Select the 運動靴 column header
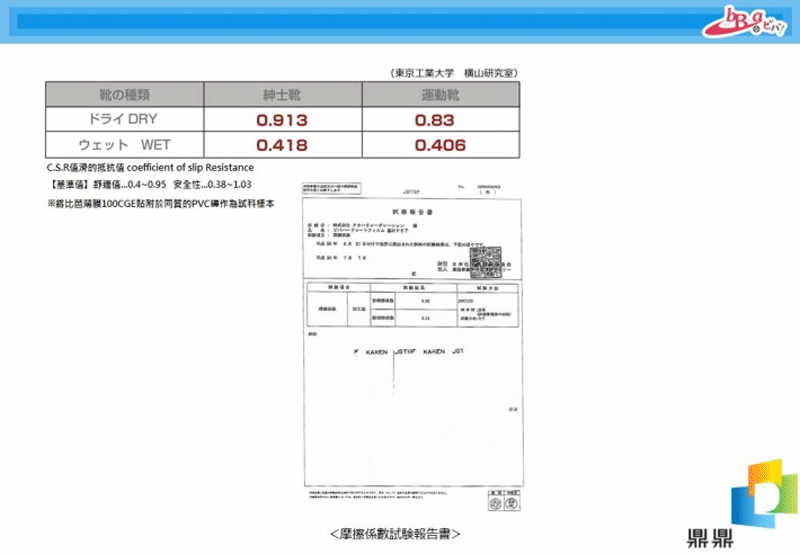 click(439, 94)
